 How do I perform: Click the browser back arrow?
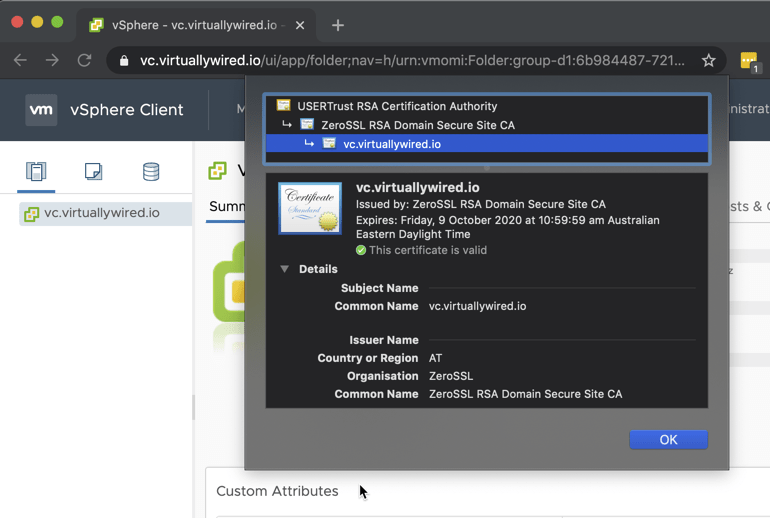(x=21, y=60)
